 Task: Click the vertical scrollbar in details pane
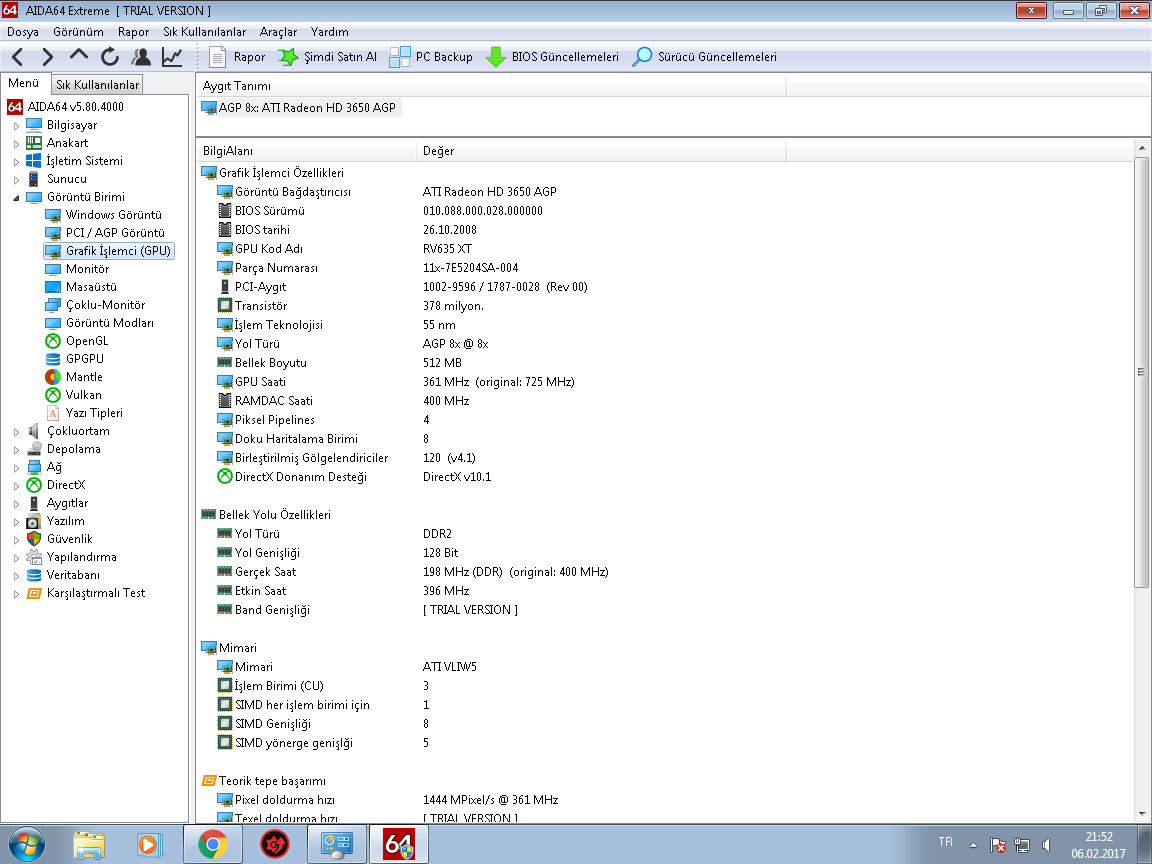1141,372
